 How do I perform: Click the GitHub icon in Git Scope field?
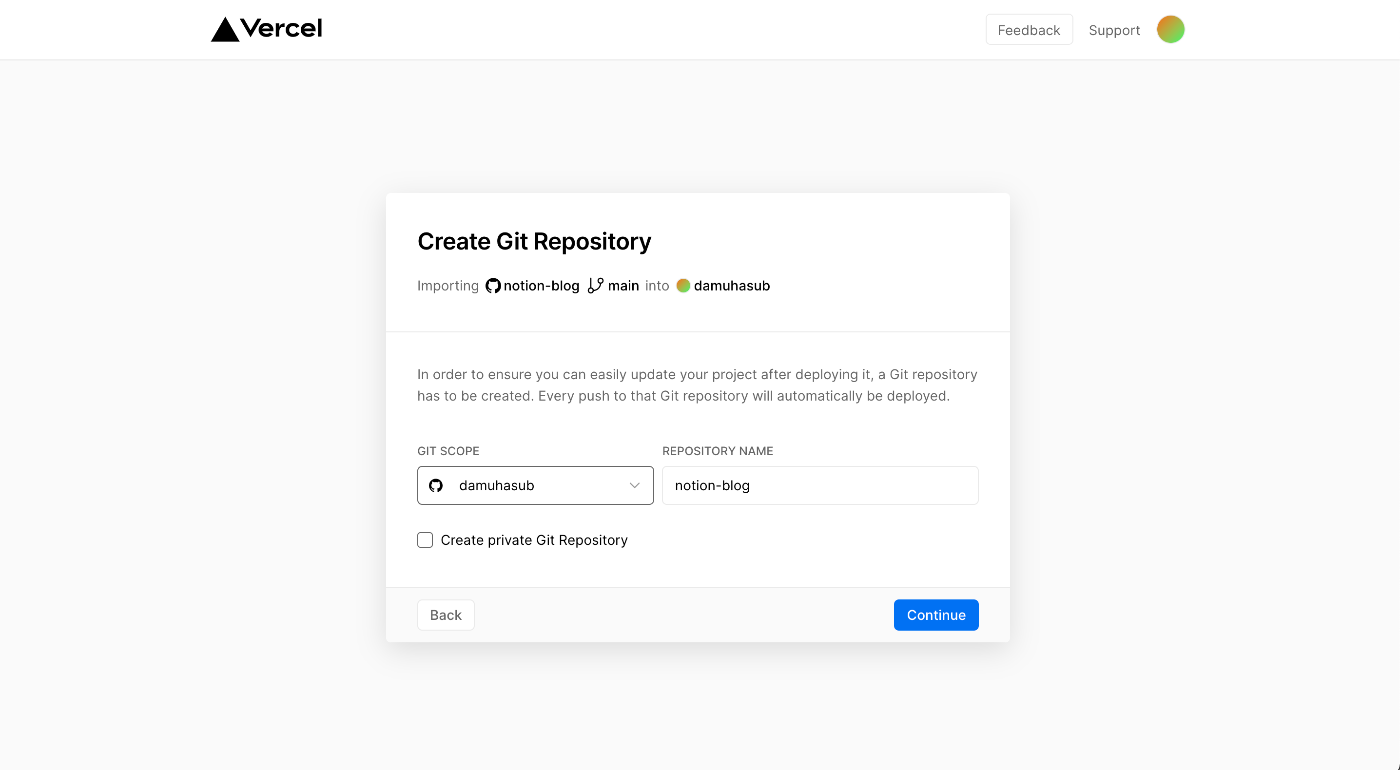point(436,486)
